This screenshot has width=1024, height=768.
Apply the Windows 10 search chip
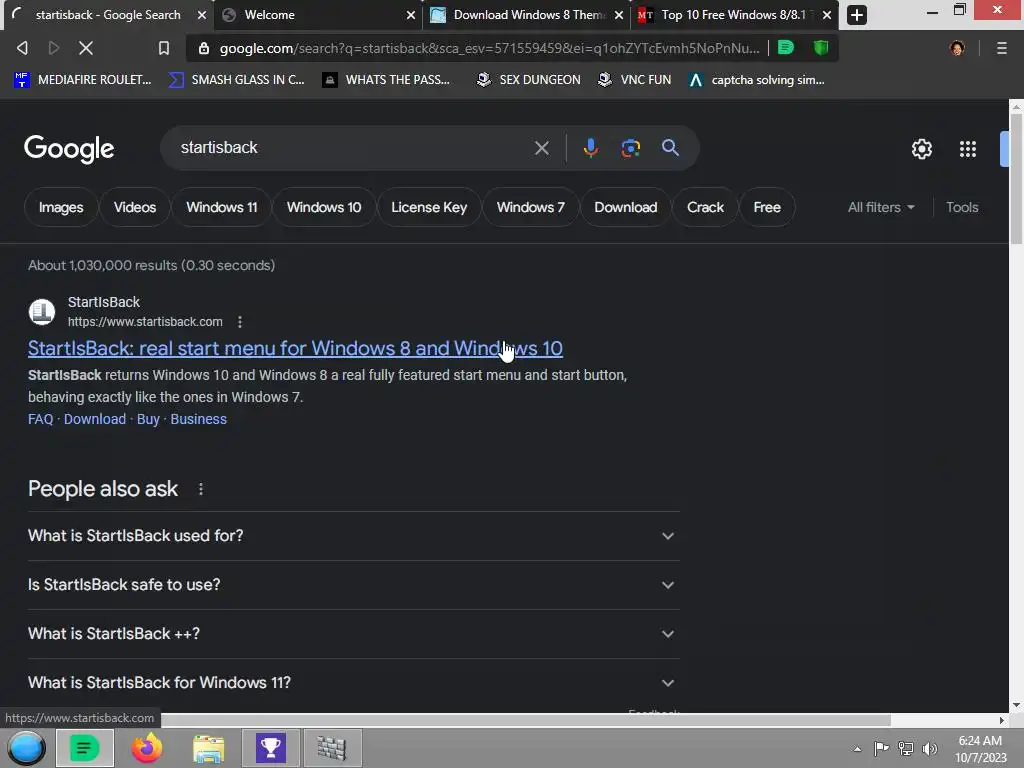click(324, 207)
